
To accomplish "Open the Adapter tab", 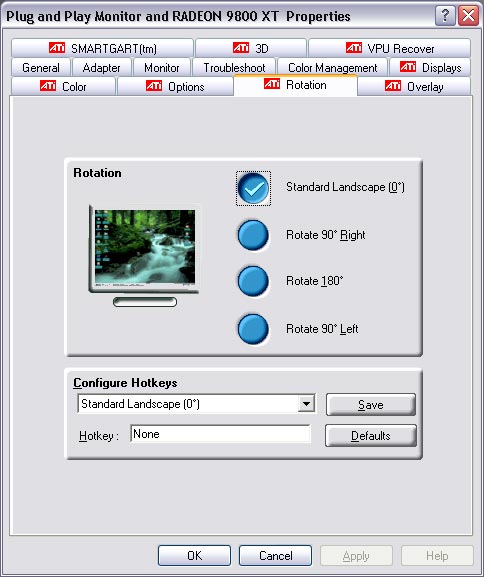I will [102, 68].
